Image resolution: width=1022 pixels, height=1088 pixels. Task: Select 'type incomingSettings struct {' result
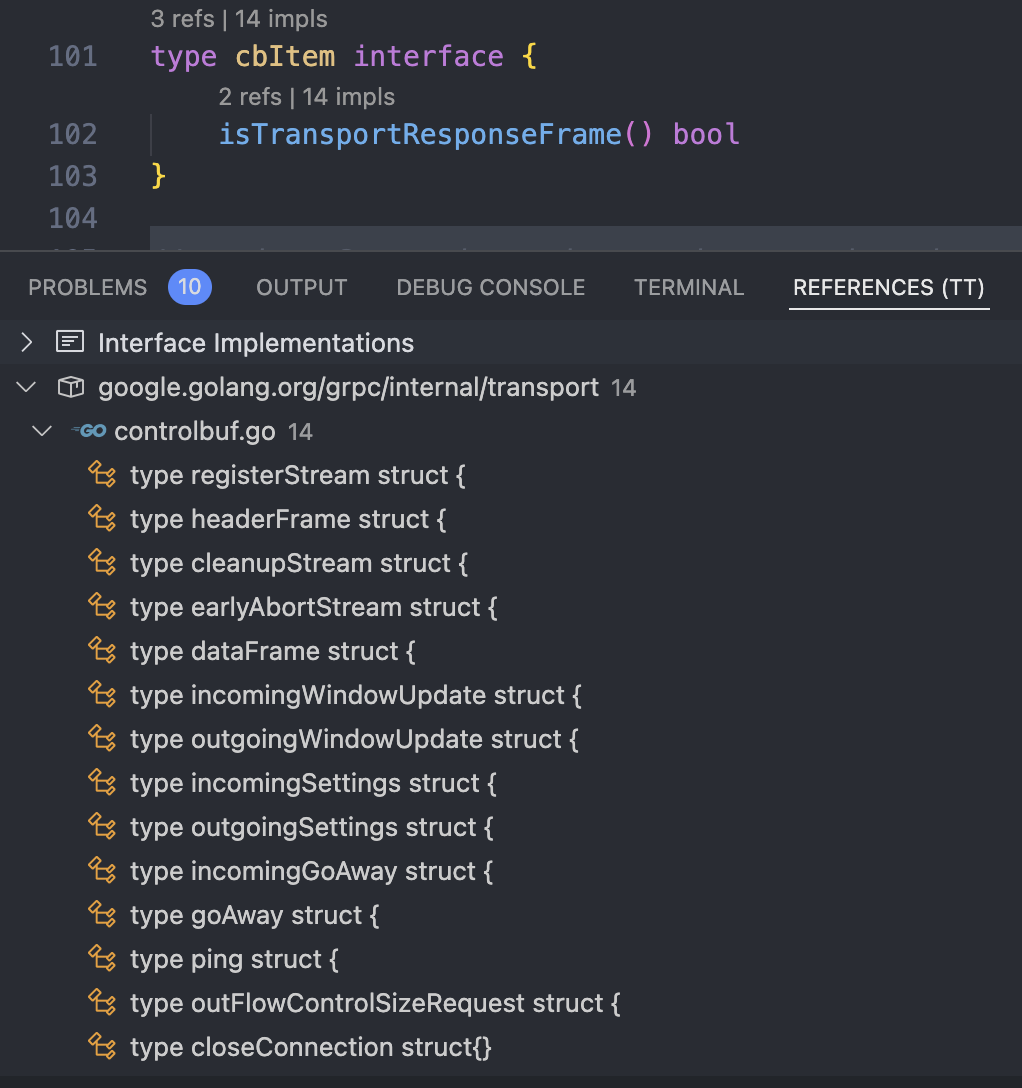click(313, 783)
